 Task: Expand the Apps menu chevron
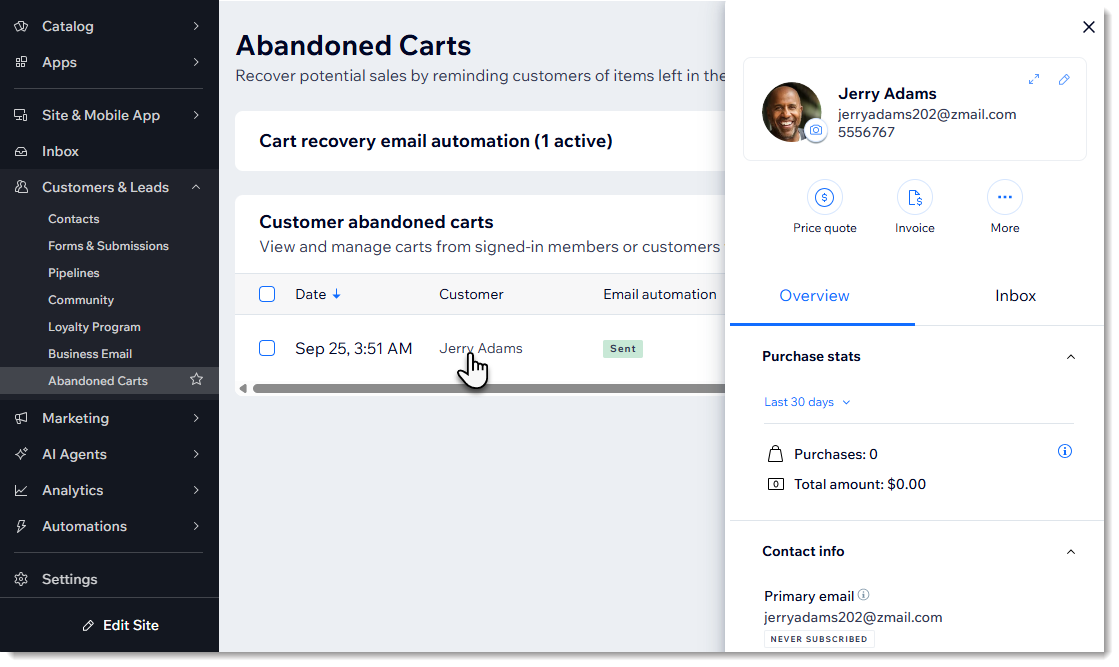[196, 62]
